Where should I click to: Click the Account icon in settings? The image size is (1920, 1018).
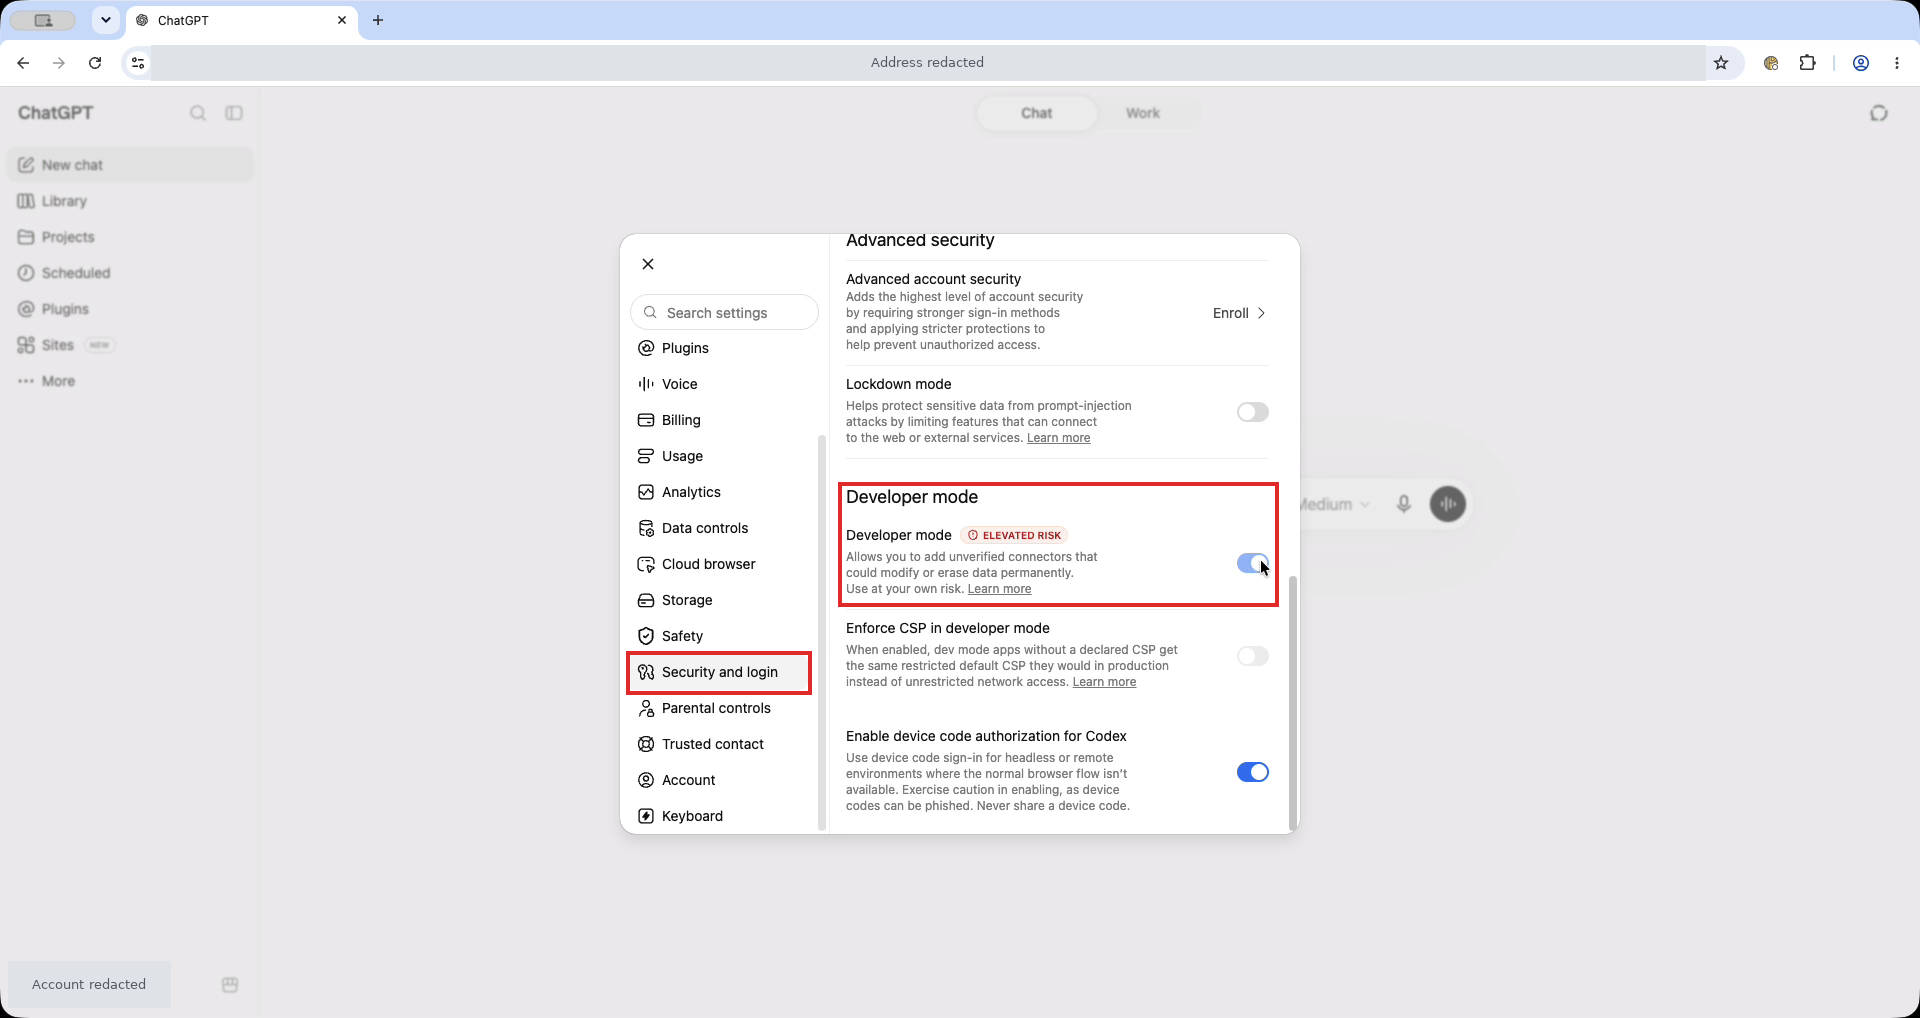pyautogui.click(x=646, y=780)
